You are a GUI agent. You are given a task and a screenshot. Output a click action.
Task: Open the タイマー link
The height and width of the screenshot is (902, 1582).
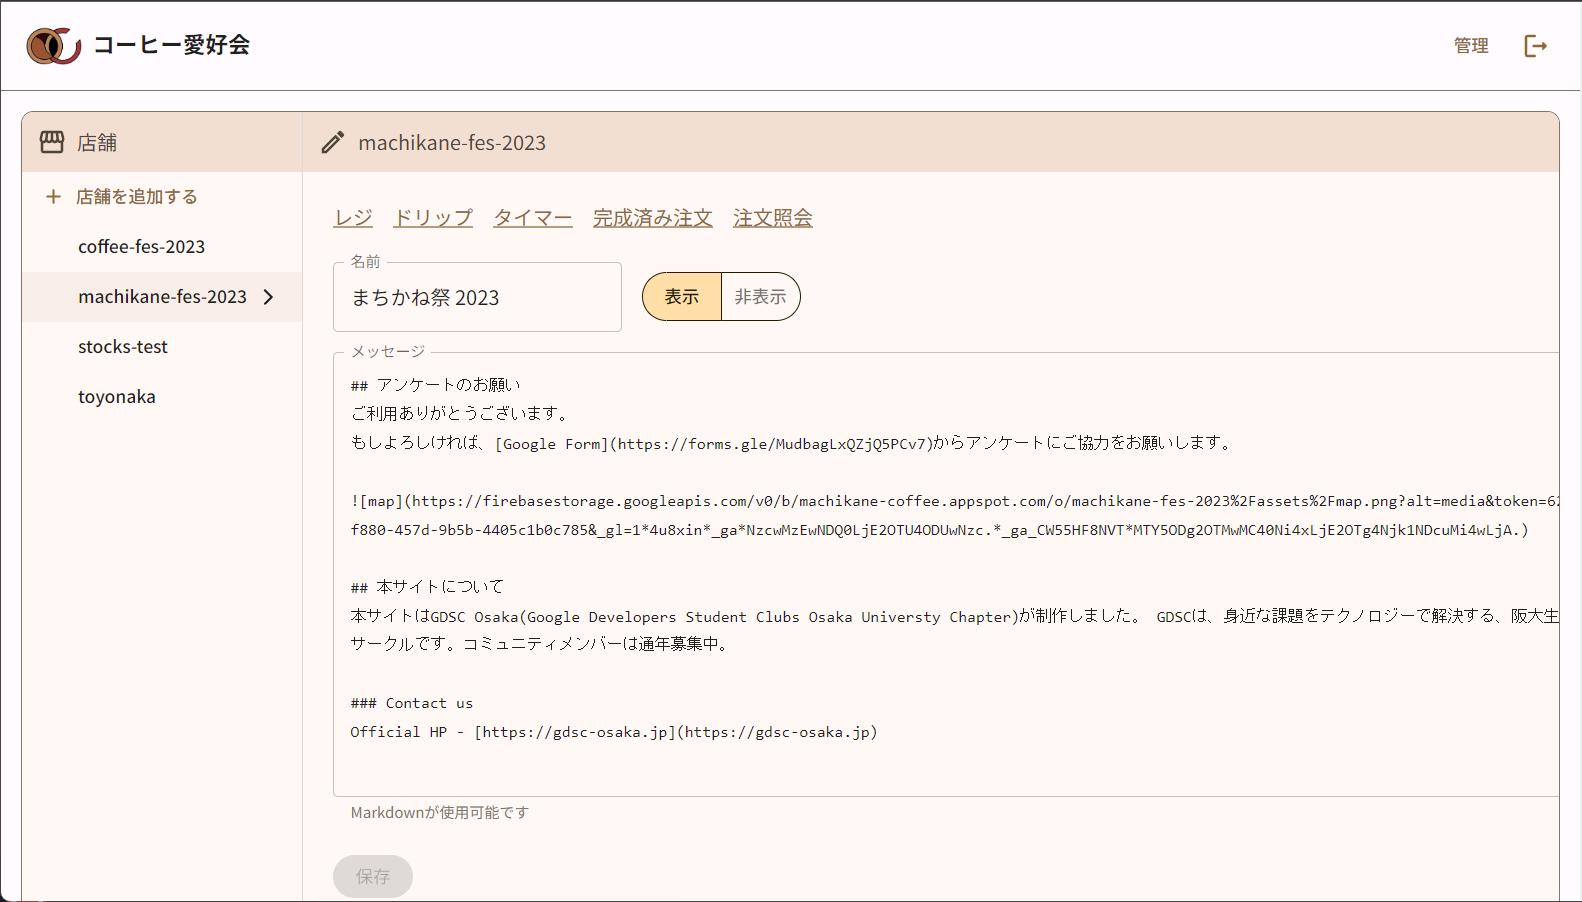tap(533, 218)
